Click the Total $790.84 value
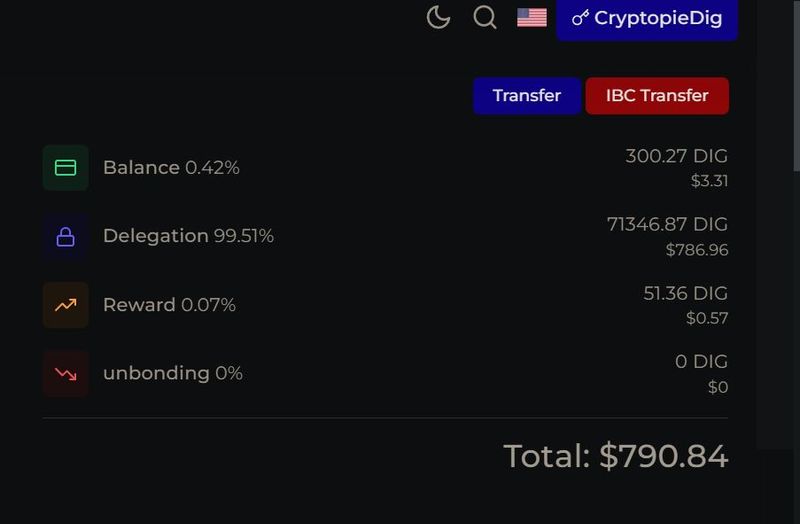Screen dimensions: 800x524 [x=615, y=456]
